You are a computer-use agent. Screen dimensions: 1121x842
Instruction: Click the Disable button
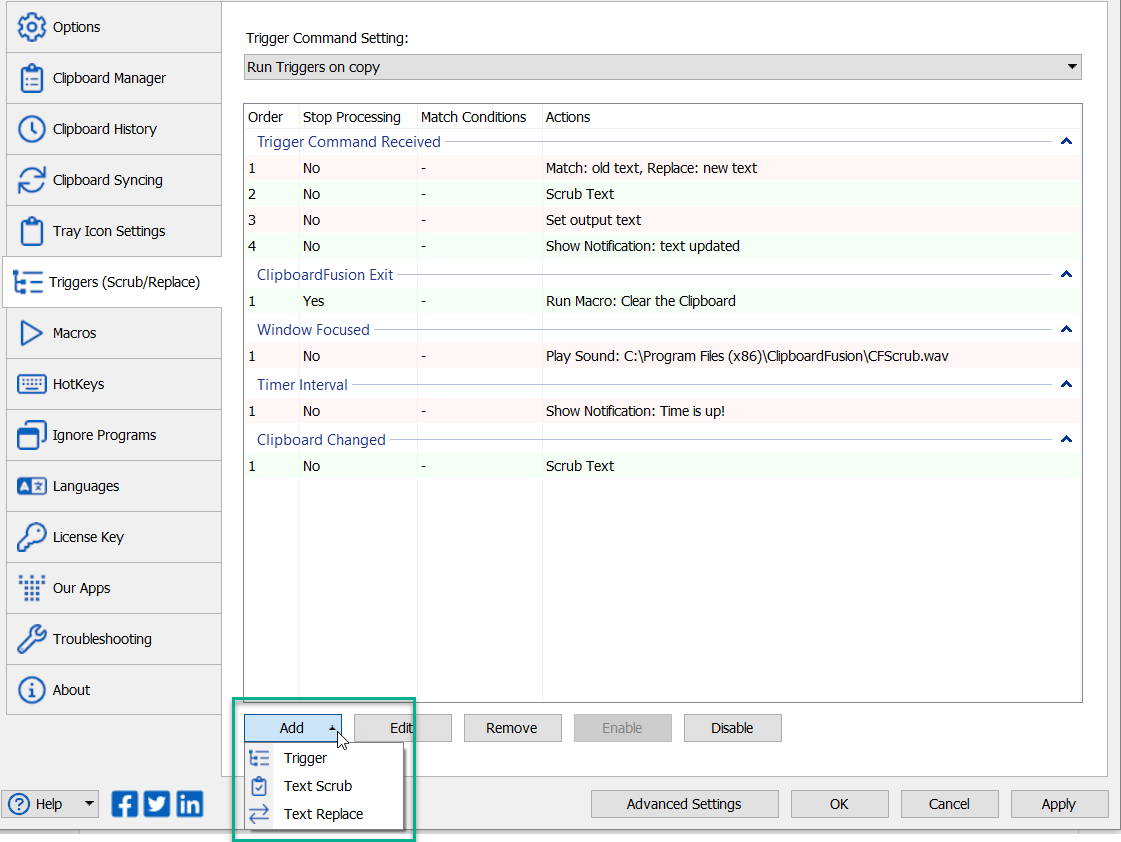pyautogui.click(x=733, y=728)
